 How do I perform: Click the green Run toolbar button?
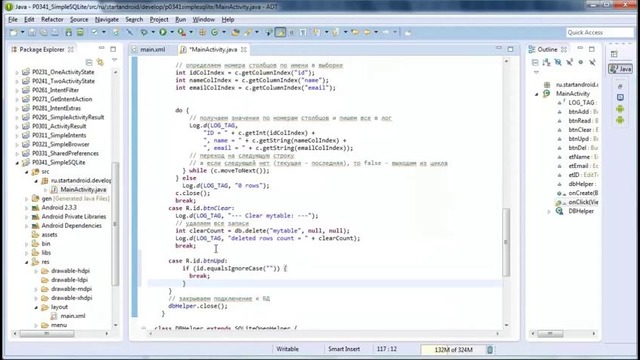pos(163,32)
